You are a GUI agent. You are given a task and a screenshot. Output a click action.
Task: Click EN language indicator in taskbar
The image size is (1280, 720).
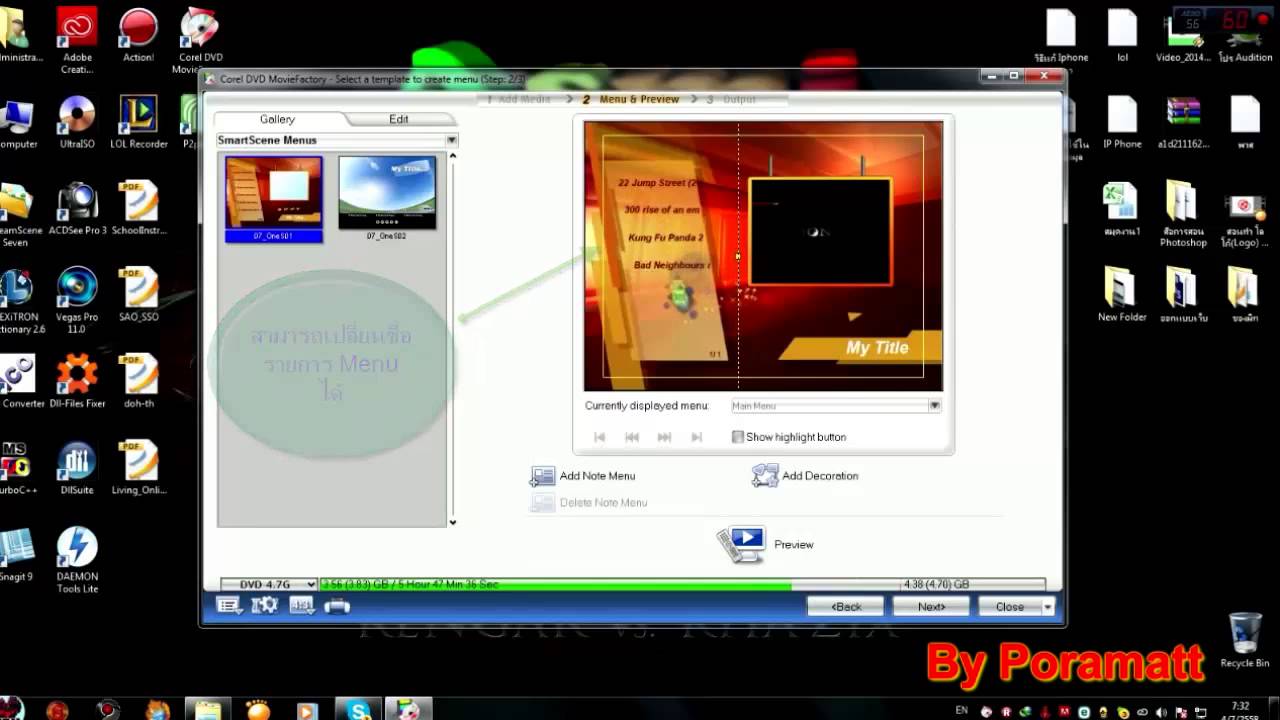click(962, 710)
